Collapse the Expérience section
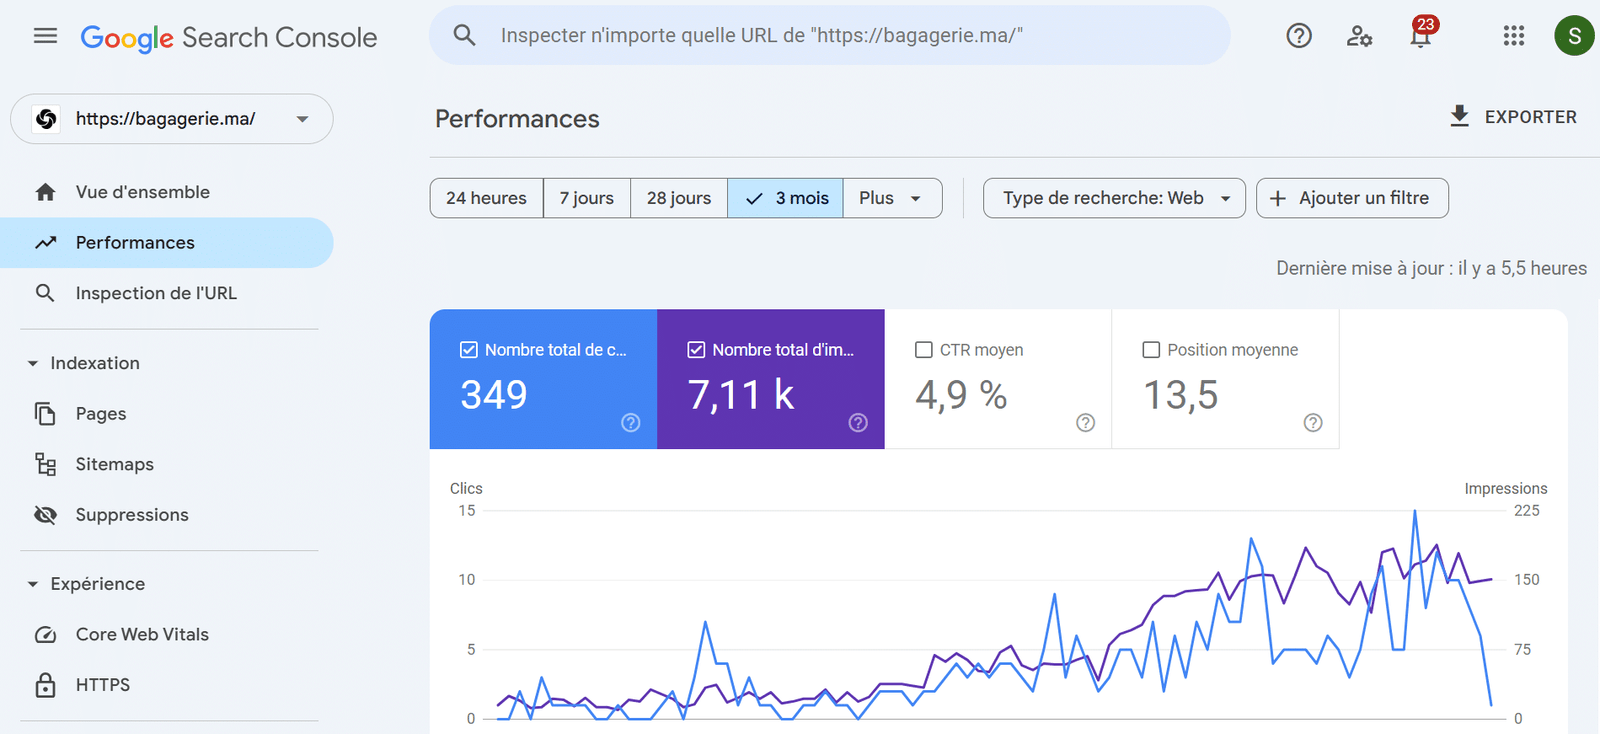 click(33, 584)
